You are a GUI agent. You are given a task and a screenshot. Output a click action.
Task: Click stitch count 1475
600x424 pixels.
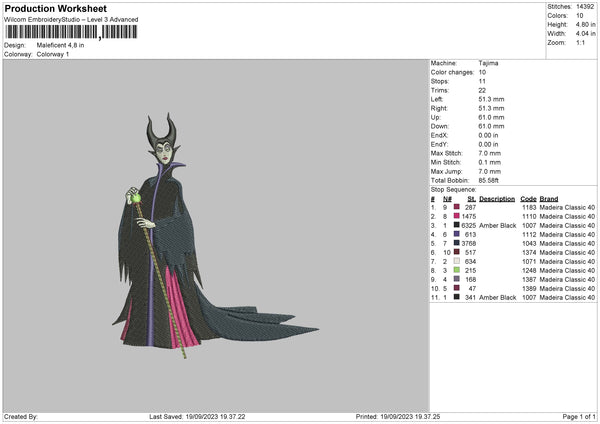coord(469,216)
